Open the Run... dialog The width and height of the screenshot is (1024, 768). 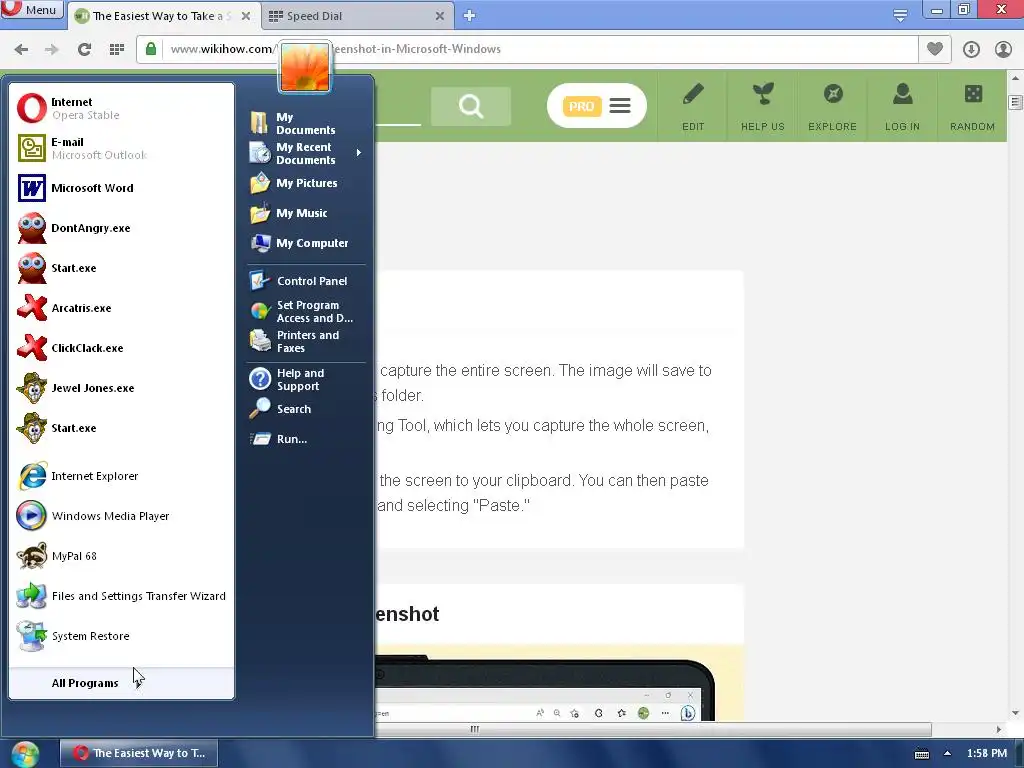tap(306, 439)
